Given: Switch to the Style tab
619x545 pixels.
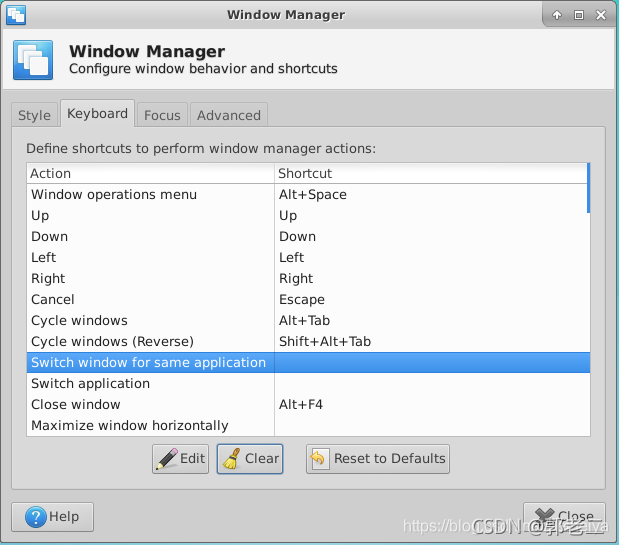Looking at the screenshot, I should (x=34, y=115).
